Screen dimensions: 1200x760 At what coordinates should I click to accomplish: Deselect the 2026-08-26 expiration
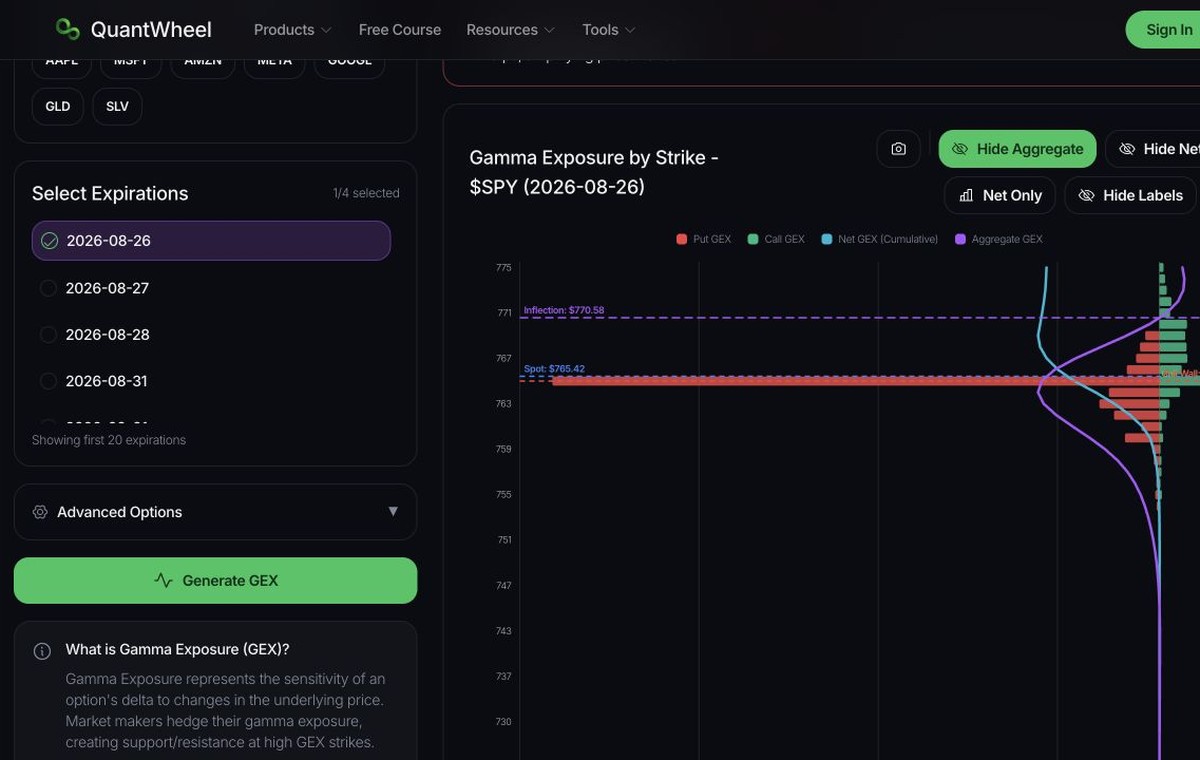(211, 241)
